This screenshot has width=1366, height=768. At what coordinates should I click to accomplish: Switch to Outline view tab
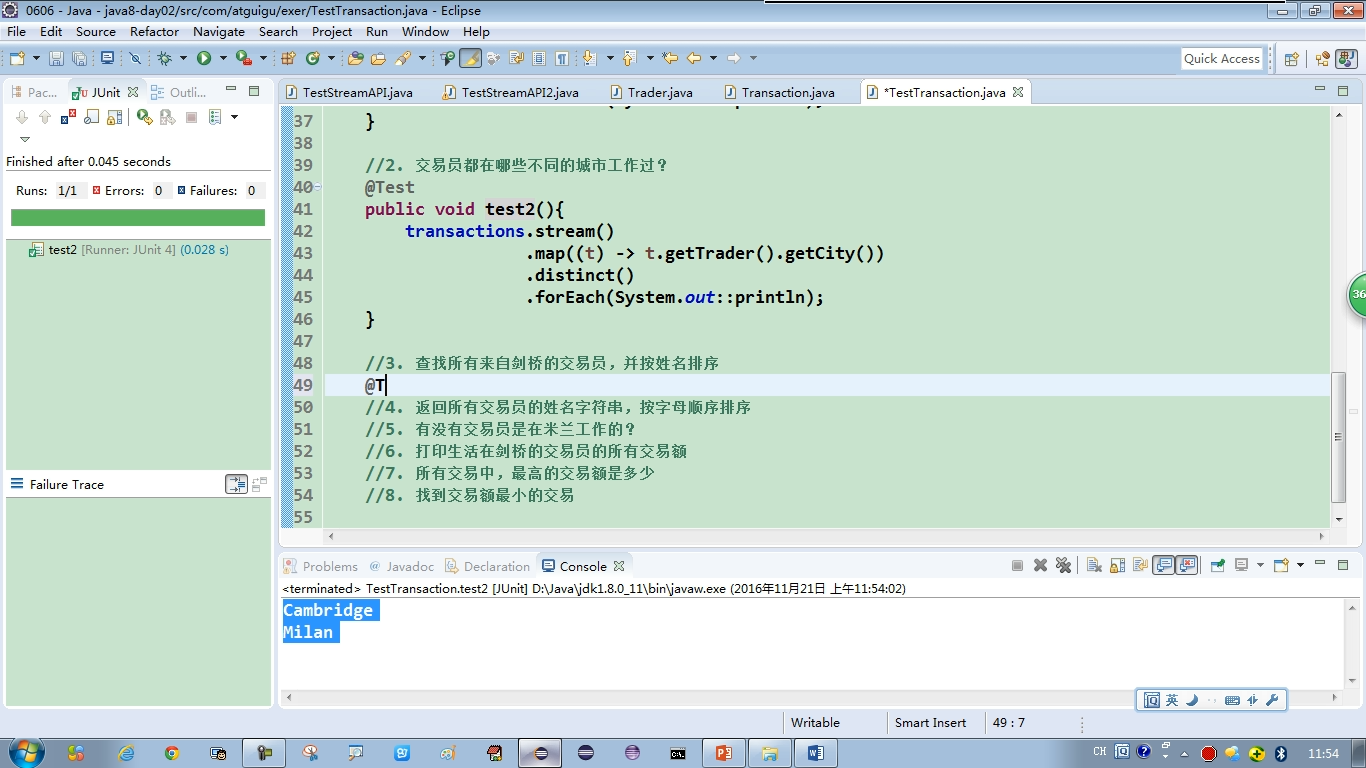178,92
